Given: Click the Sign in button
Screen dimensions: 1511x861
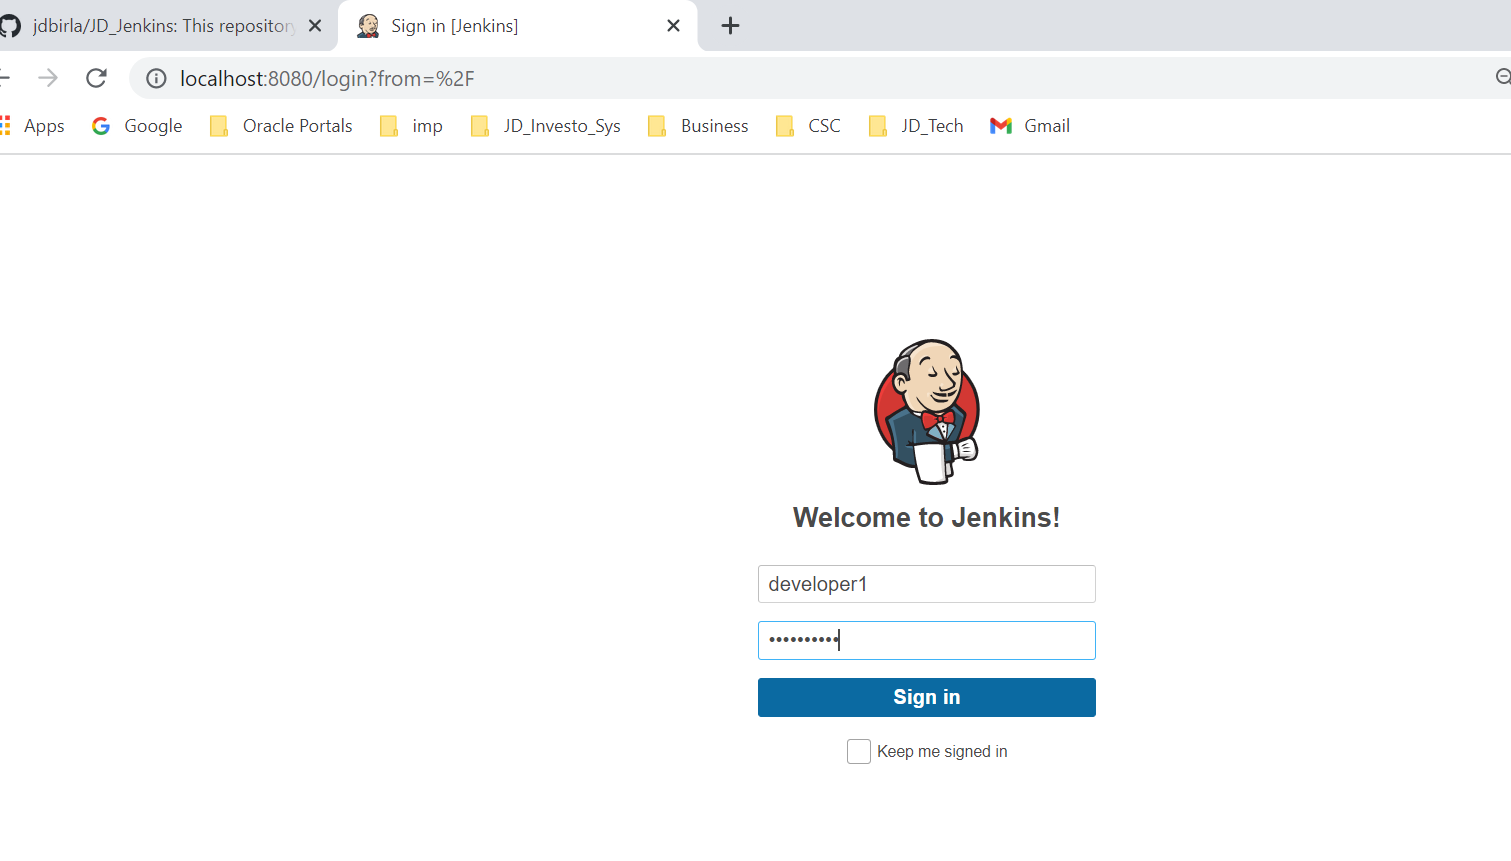Looking at the screenshot, I should [x=927, y=697].
